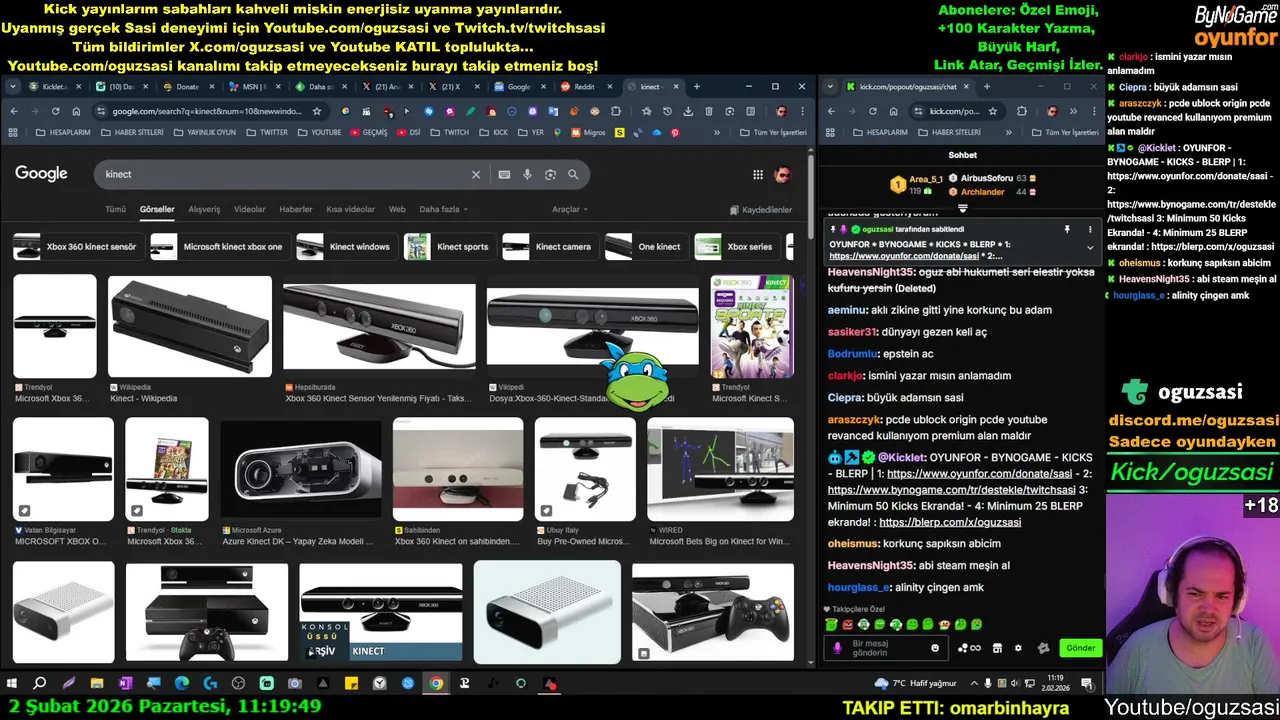The height and width of the screenshot is (720, 1280).
Task: Click the 'Bir mesaj gönderin' chat input
Action: click(886, 648)
